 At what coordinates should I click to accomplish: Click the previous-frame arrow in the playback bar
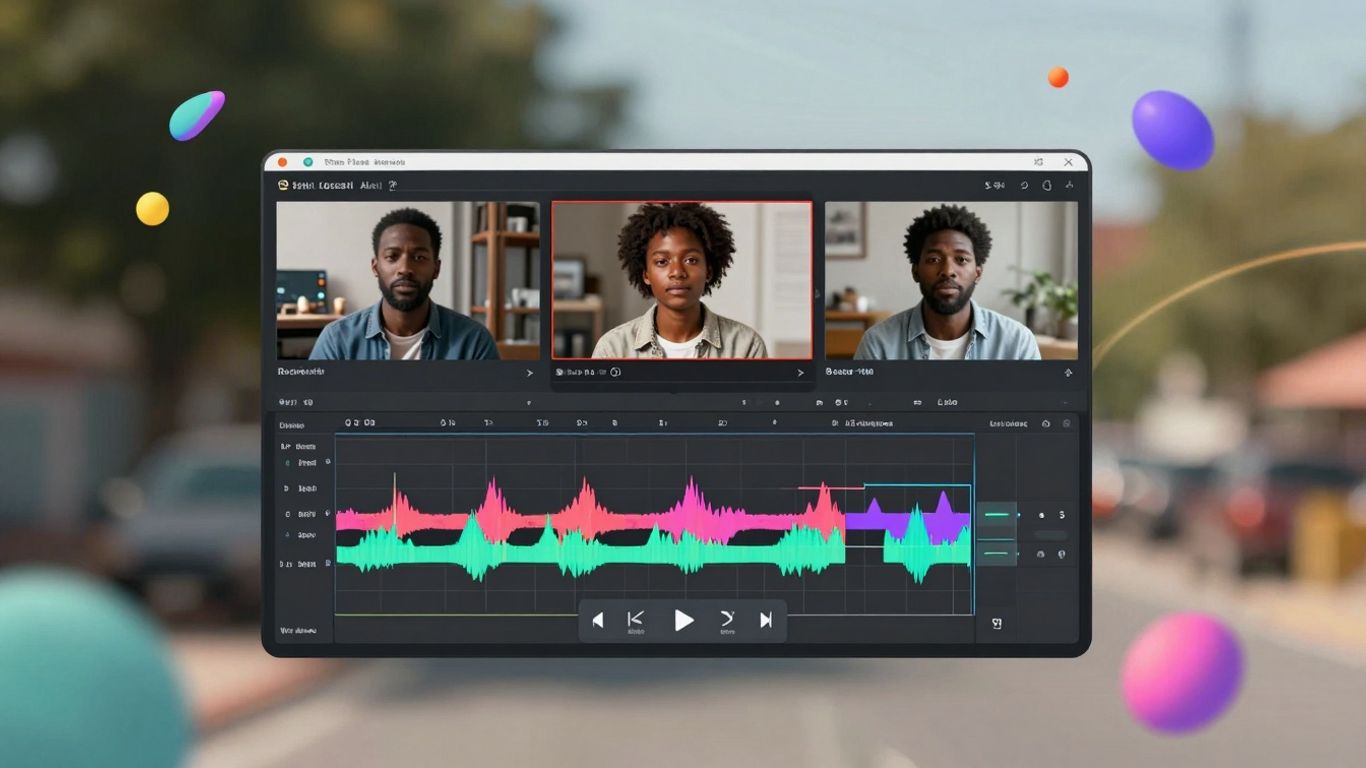click(597, 620)
